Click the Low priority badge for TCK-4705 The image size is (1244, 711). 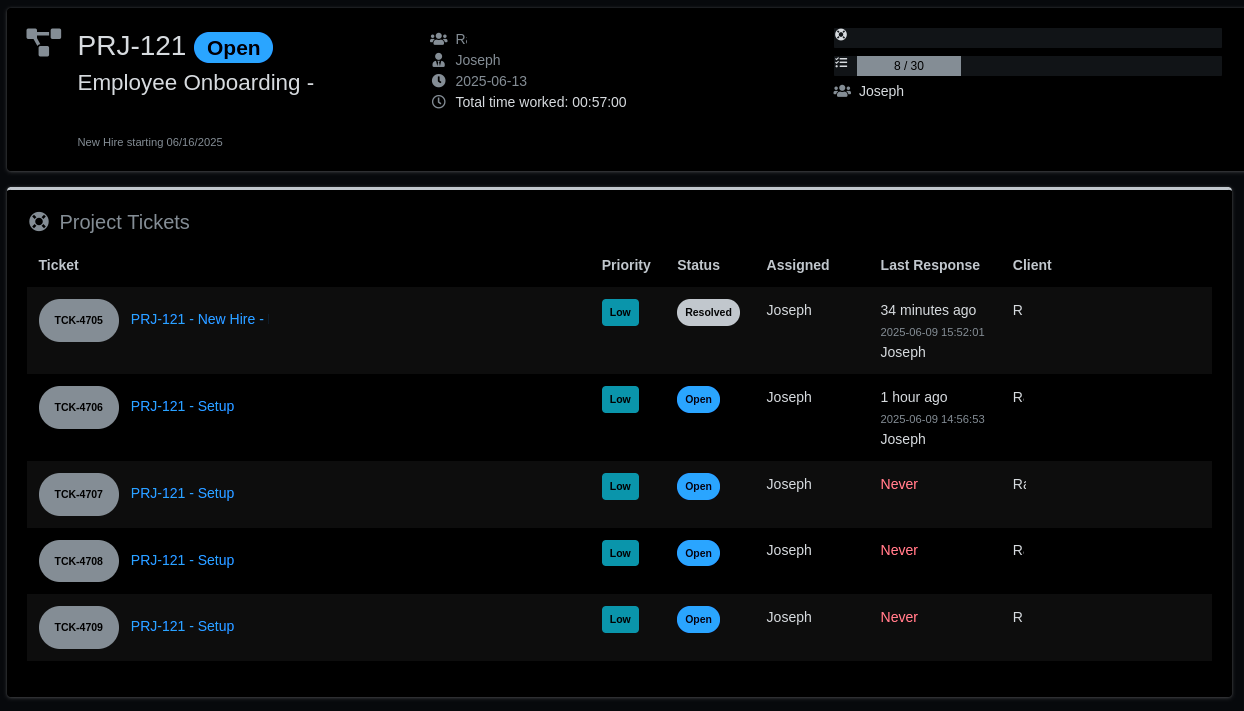[620, 312]
